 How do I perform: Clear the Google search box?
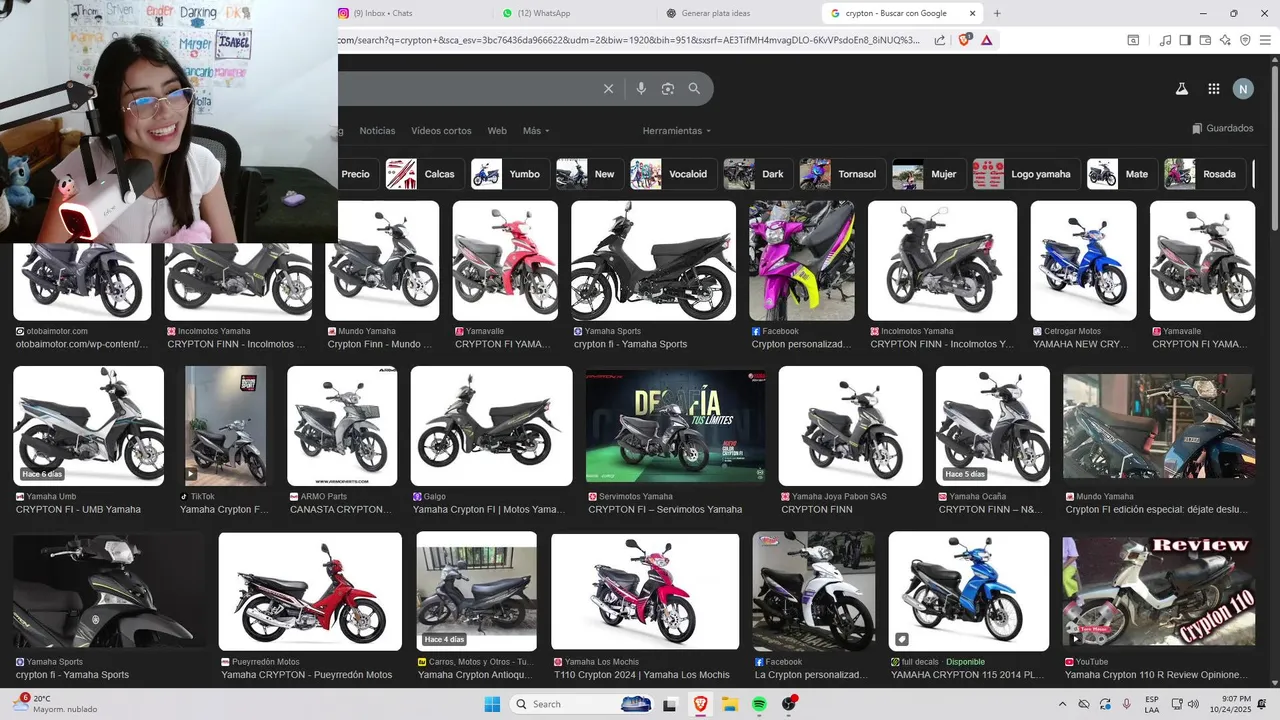pos(608,89)
